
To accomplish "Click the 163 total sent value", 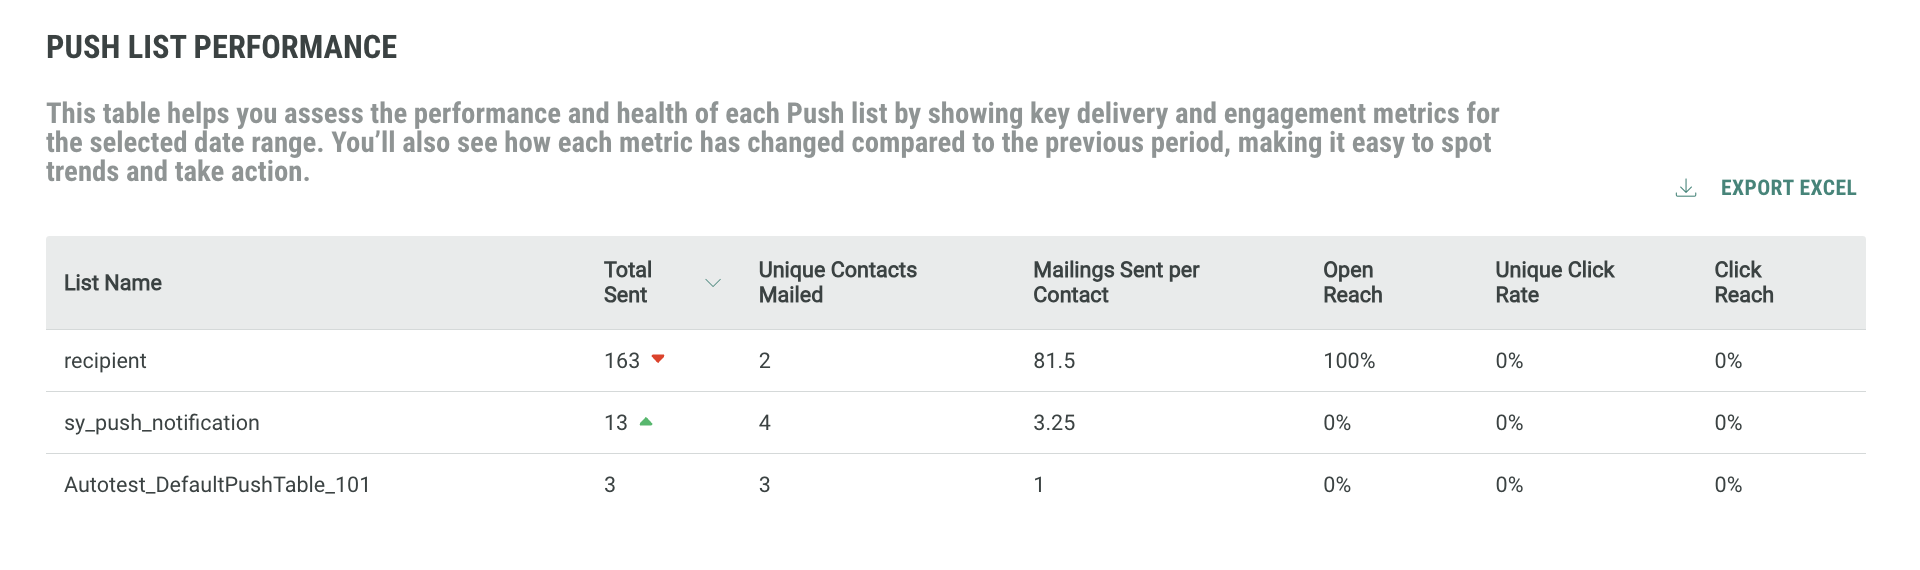I will click(x=621, y=361).
